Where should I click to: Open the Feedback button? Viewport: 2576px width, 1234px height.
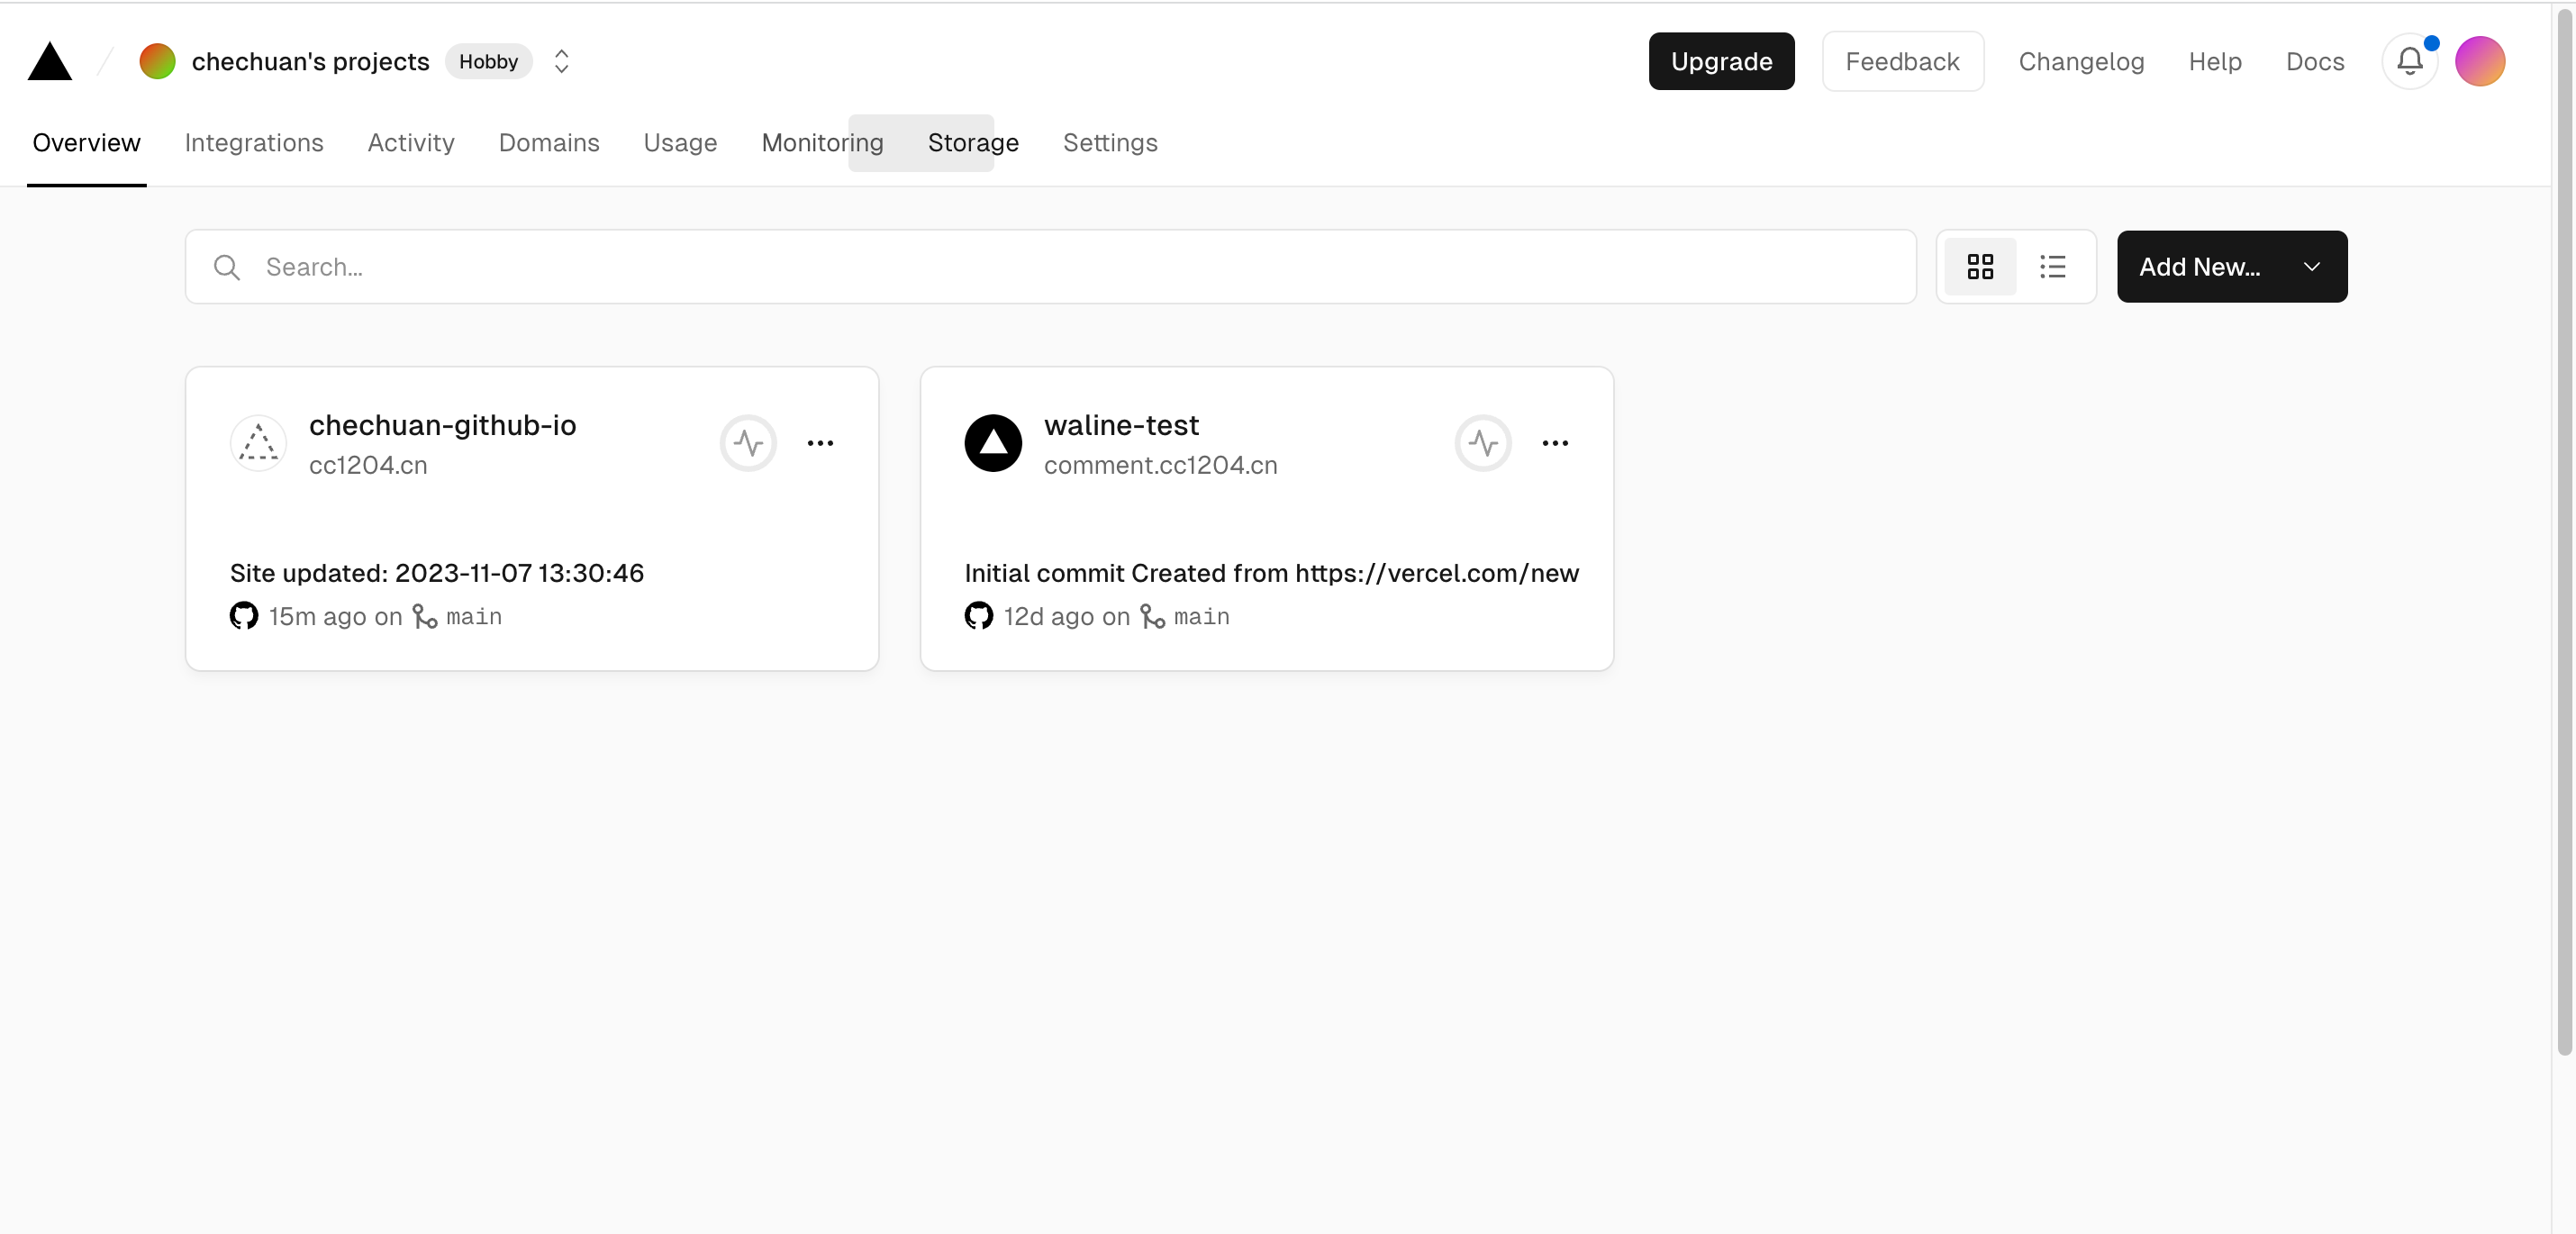1902,61
